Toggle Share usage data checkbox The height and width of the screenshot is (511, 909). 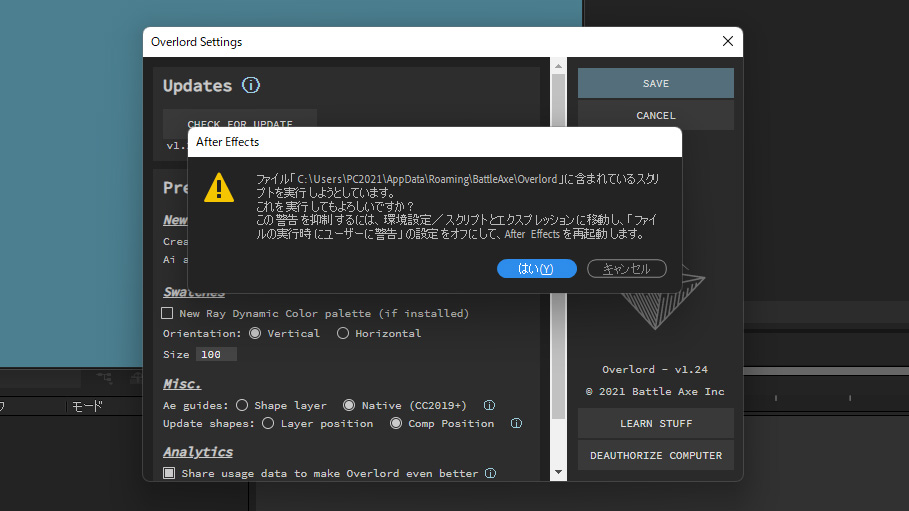[x=169, y=473]
